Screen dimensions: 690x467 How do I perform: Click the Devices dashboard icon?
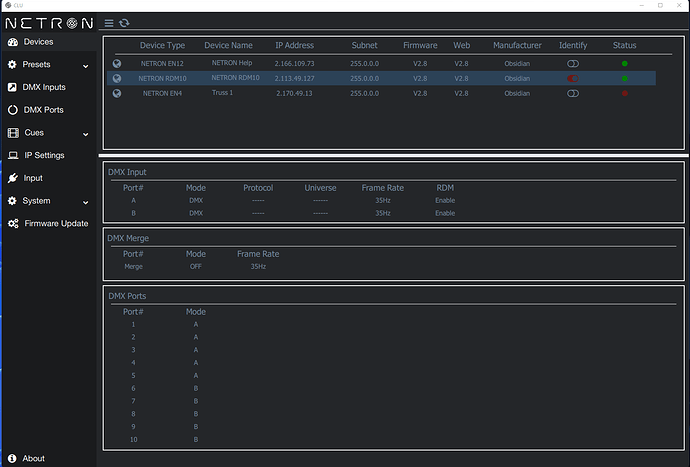click(x=13, y=42)
